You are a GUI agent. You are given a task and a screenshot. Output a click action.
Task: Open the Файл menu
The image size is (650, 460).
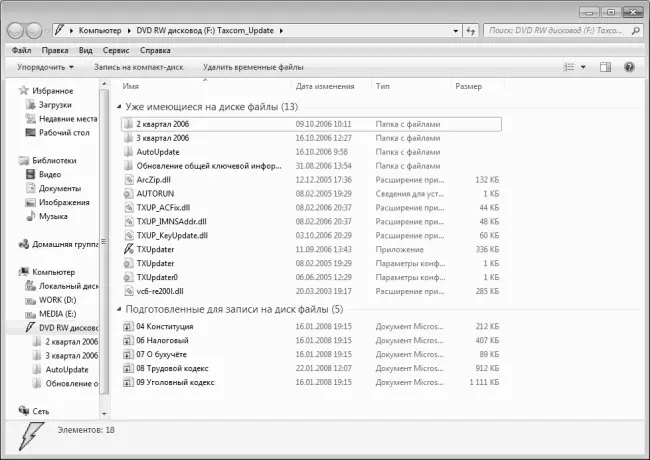[22, 50]
